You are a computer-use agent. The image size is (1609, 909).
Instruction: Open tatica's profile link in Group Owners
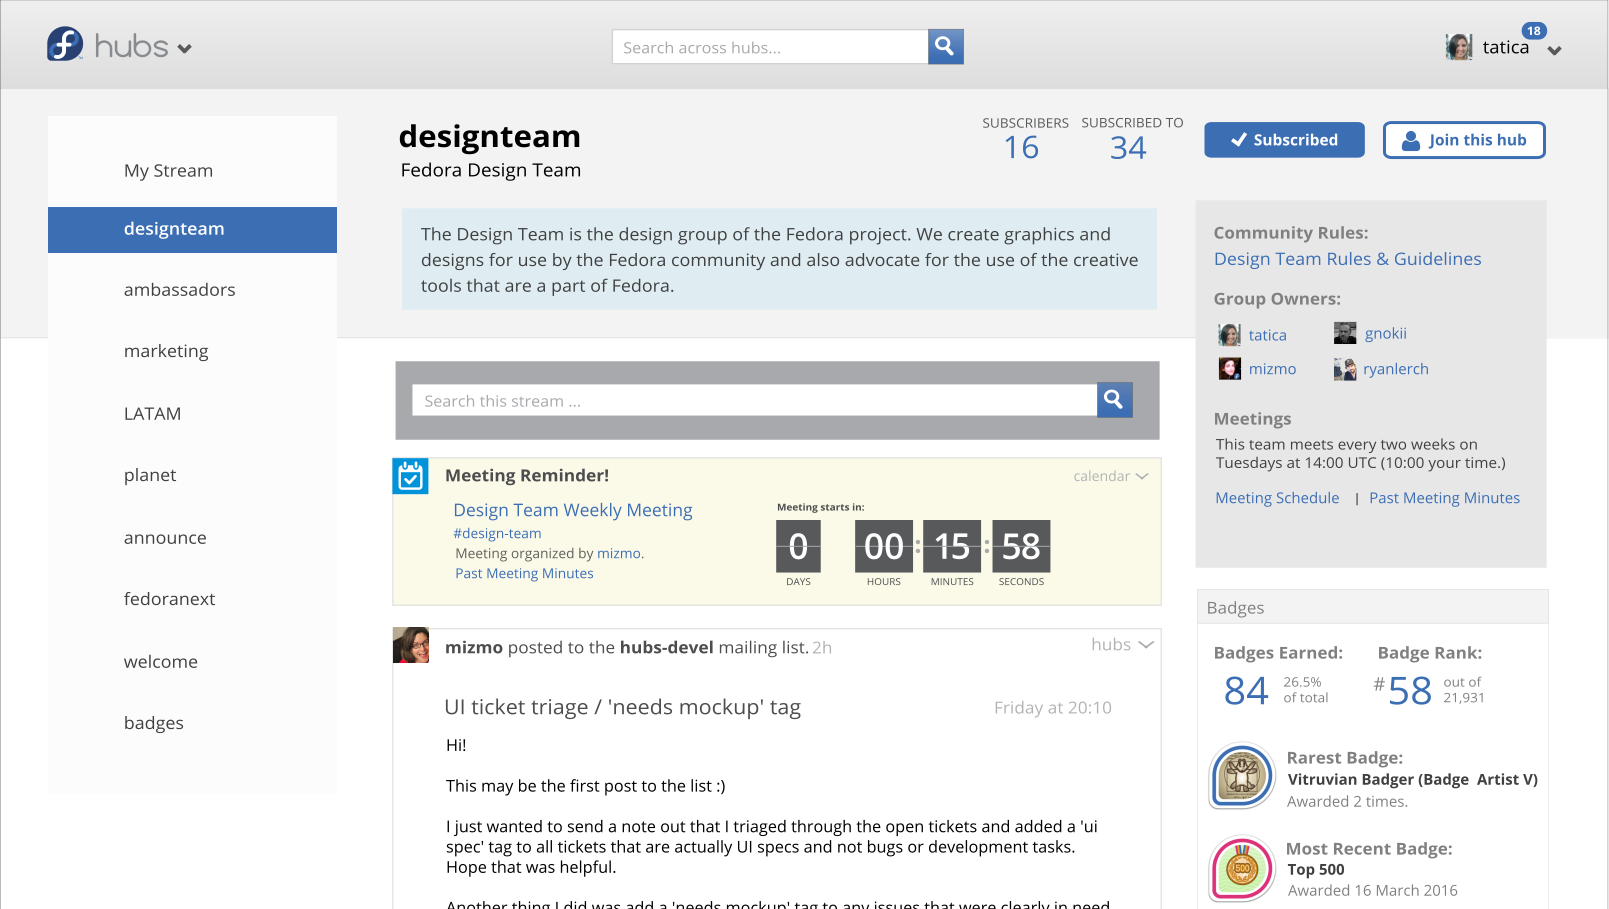click(x=1267, y=335)
